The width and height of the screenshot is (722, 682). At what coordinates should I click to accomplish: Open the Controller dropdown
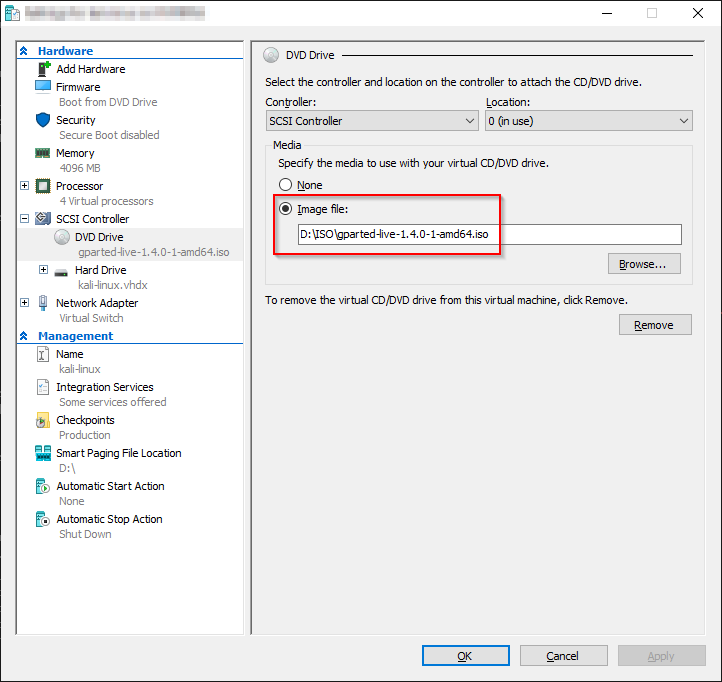372,121
